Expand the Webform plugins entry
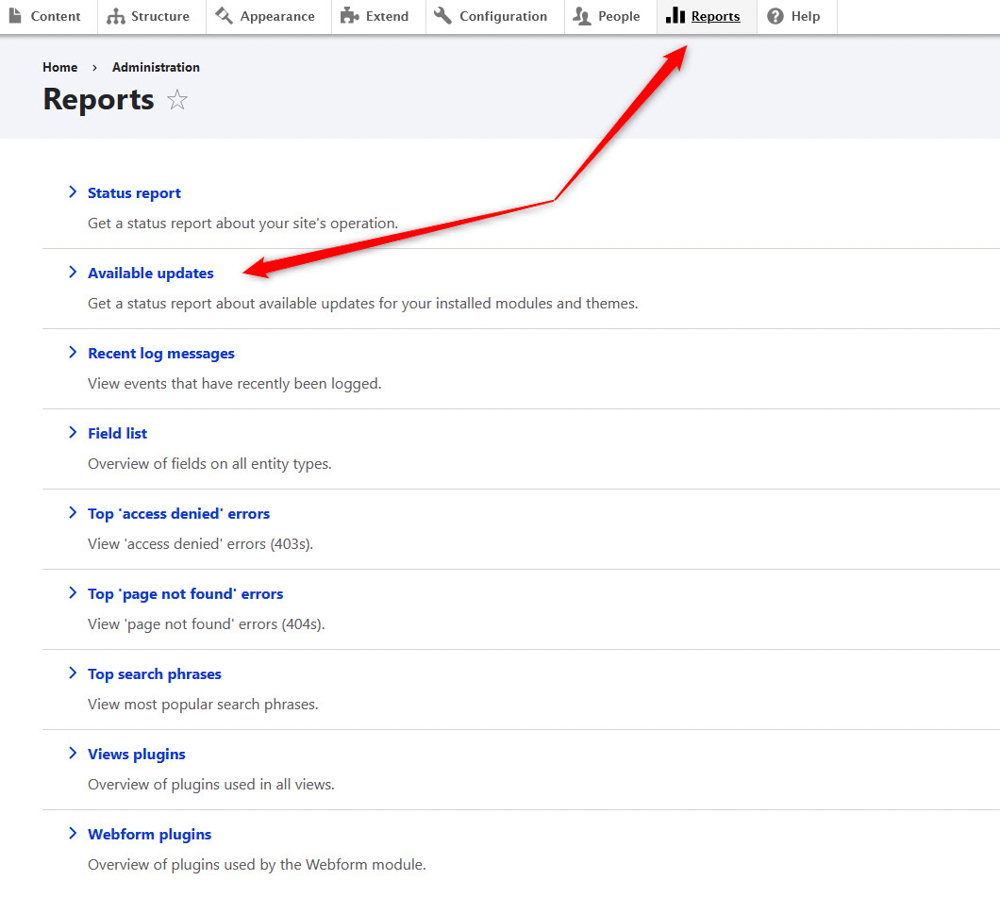Screen dimensions: 1000x897 (72, 834)
